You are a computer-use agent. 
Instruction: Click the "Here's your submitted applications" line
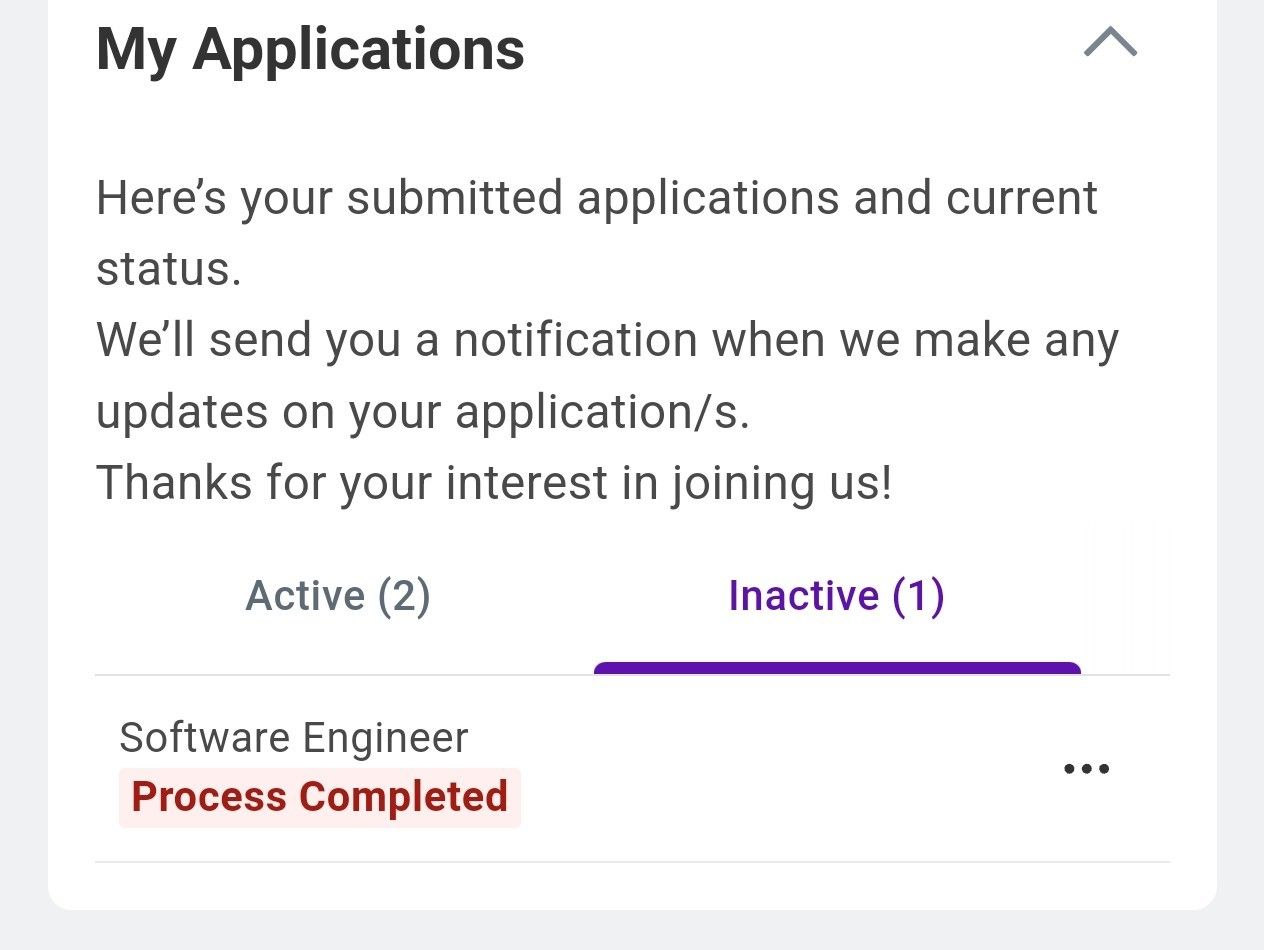point(597,198)
